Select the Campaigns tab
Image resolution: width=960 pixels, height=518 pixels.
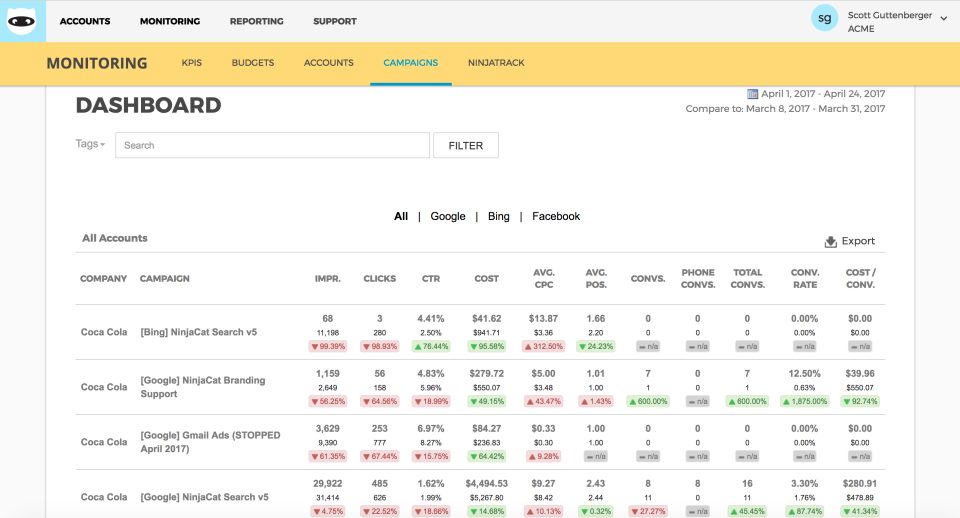pos(411,62)
